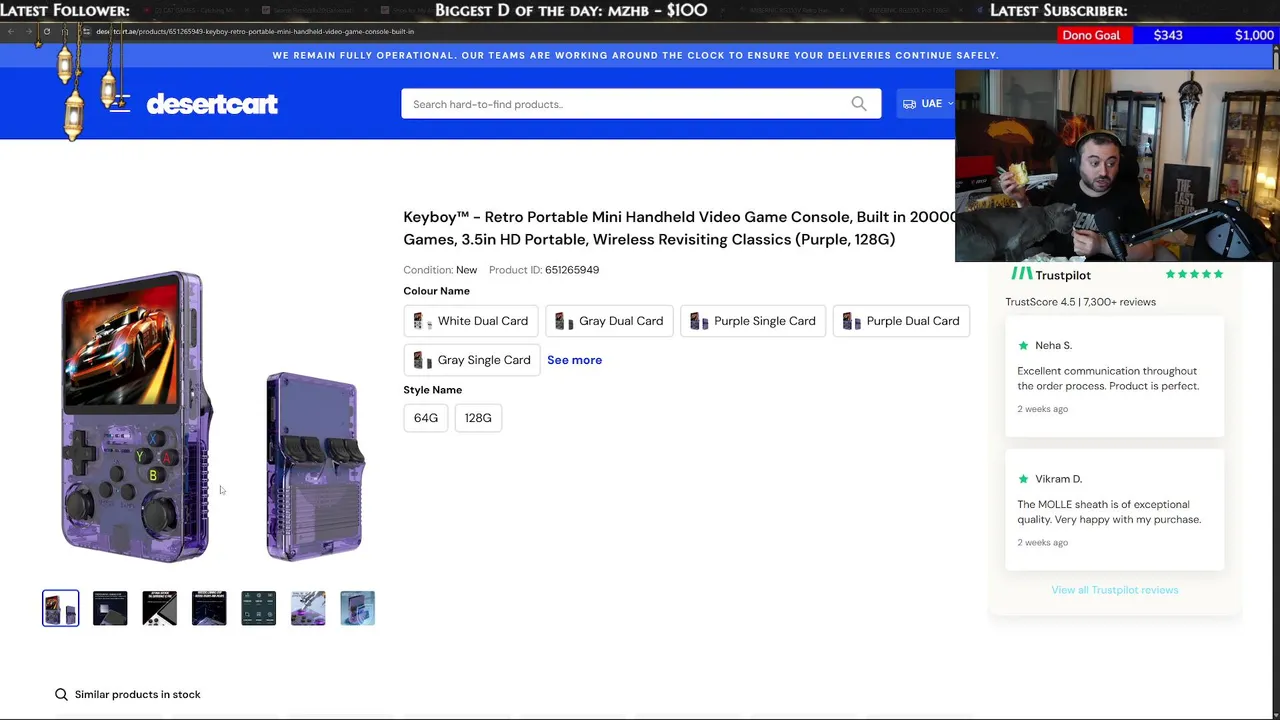Click the search magnifier icon in search bar
The width and height of the screenshot is (1280, 720).
click(x=859, y=104)
